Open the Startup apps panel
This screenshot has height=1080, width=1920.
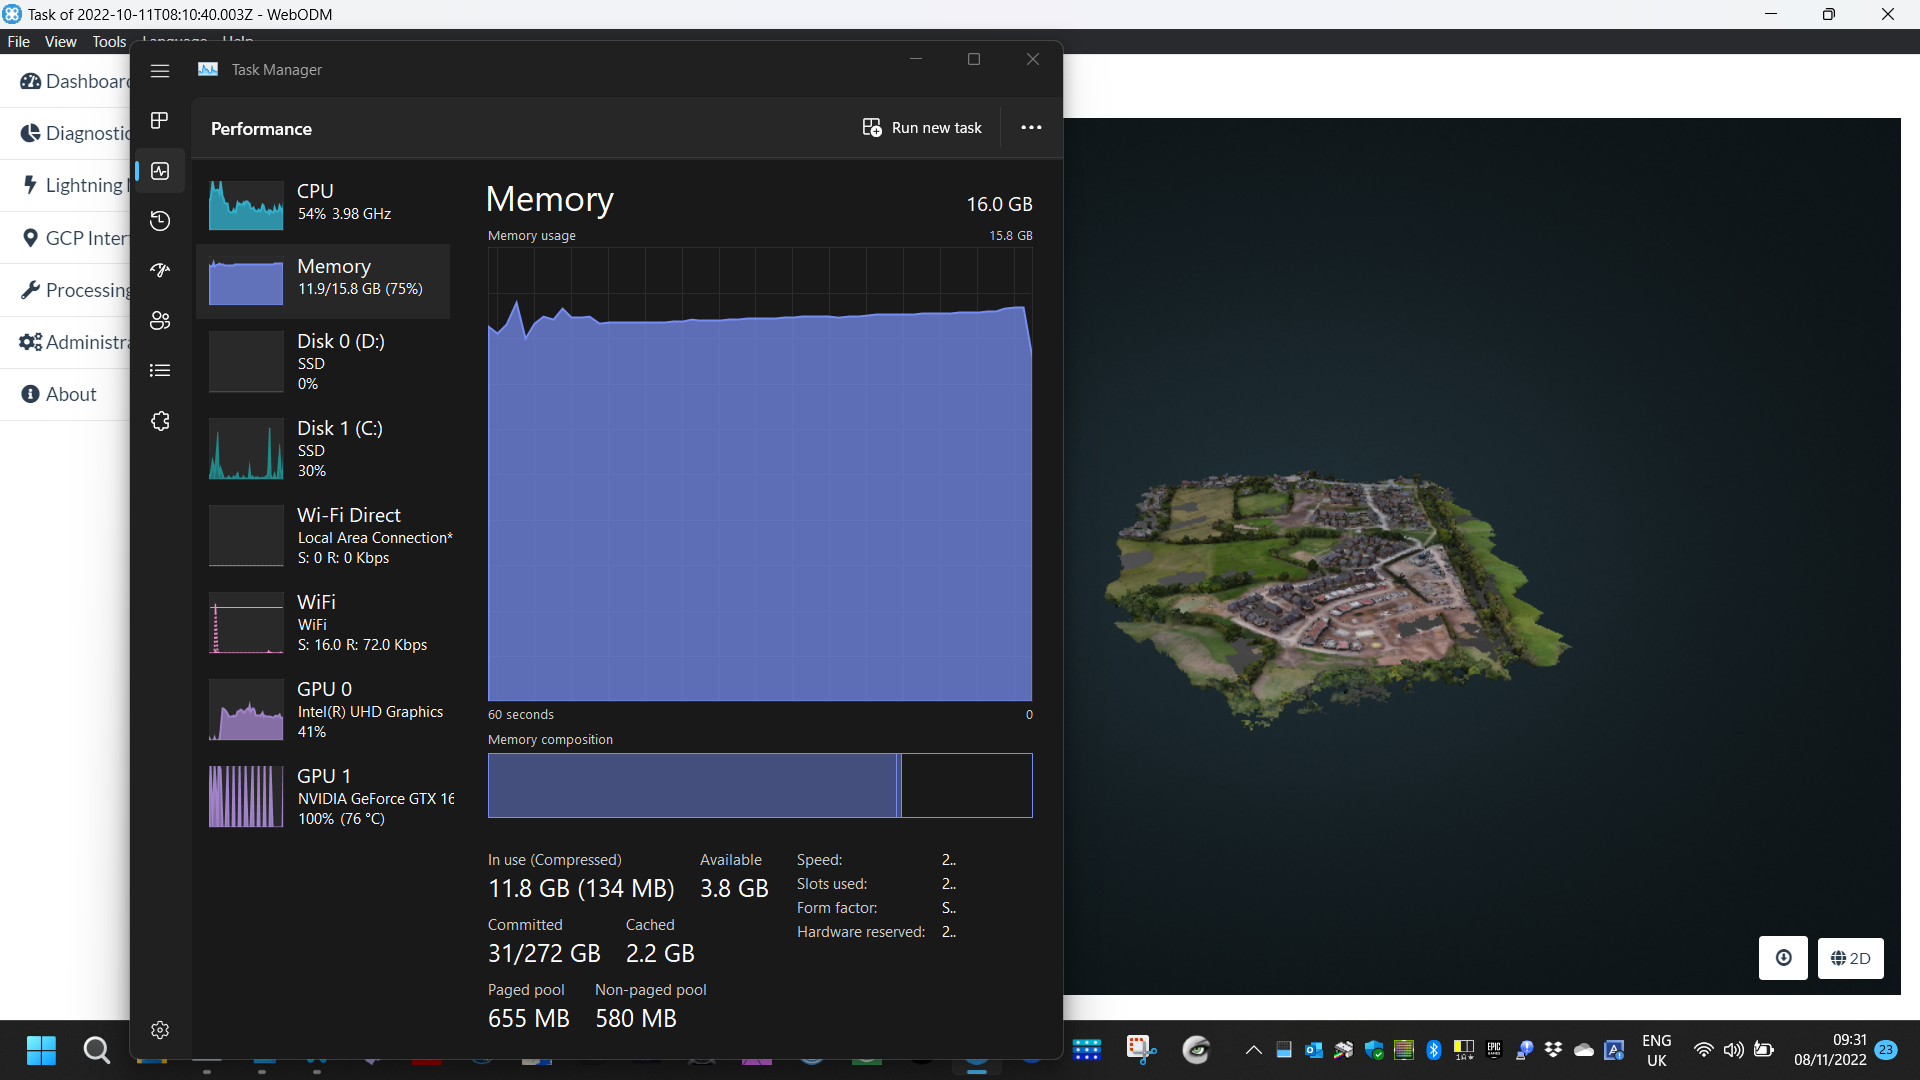pos(160,270)
